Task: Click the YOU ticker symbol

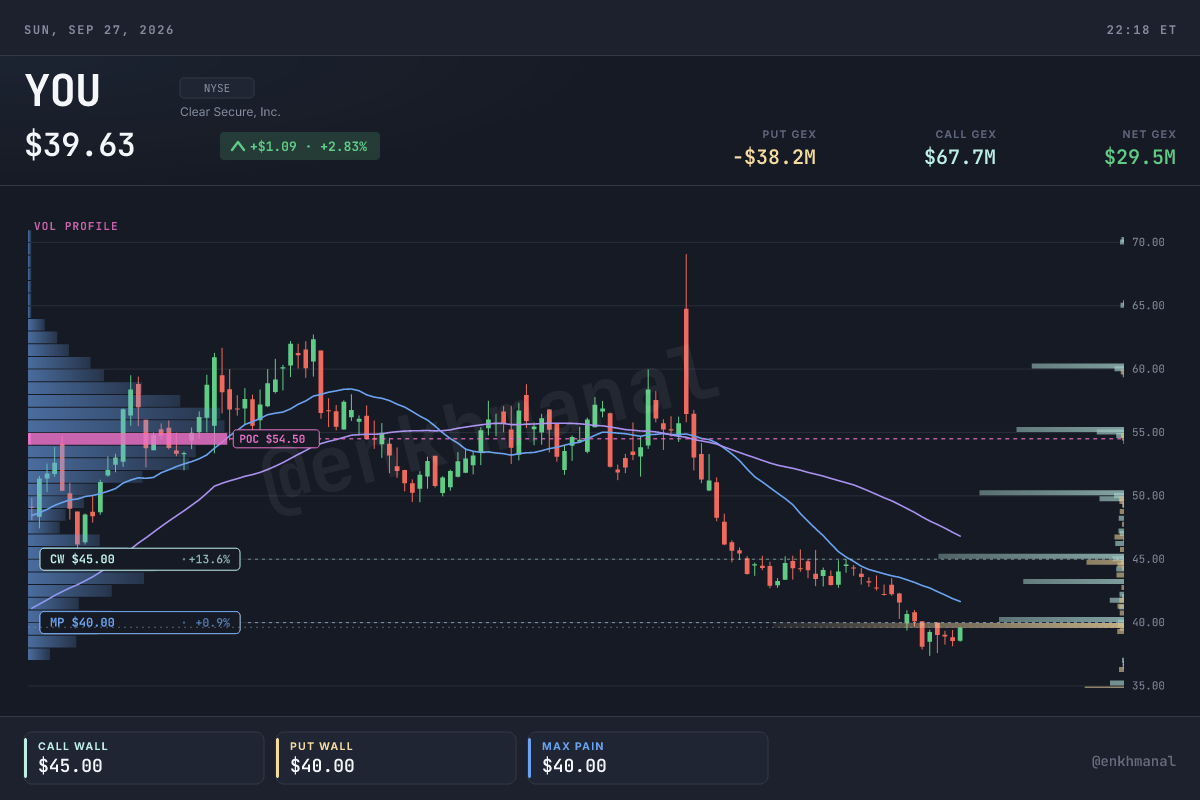Action: [x=62, y=91]
